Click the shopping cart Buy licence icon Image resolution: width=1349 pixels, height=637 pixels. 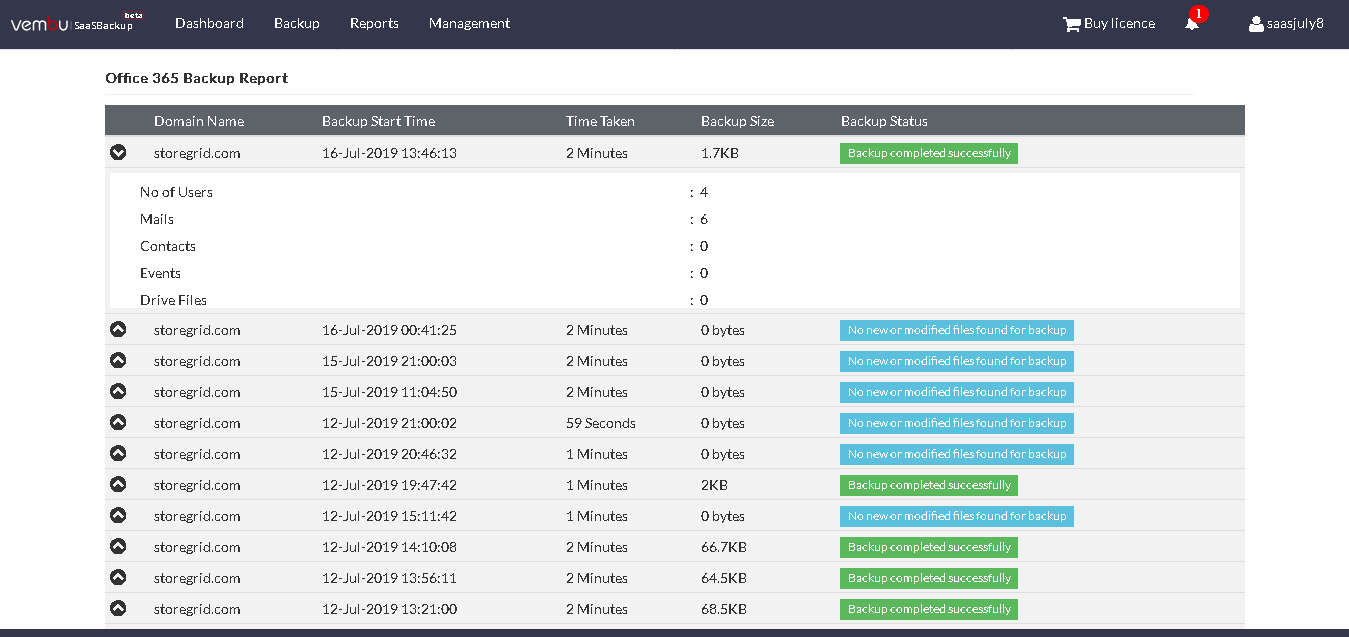pos(1071,24)
